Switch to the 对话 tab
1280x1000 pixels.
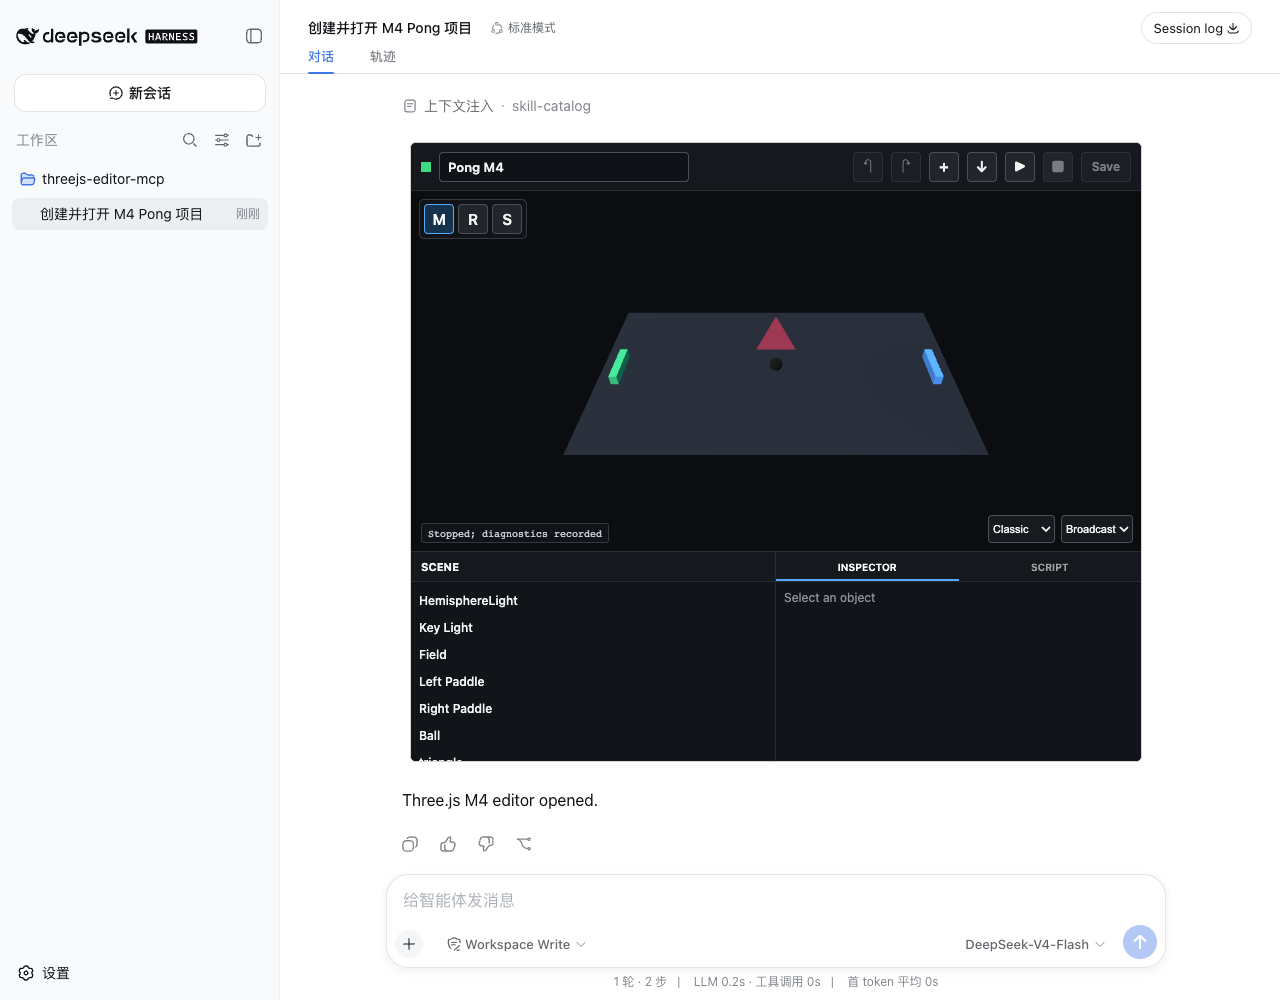point(321,57)
